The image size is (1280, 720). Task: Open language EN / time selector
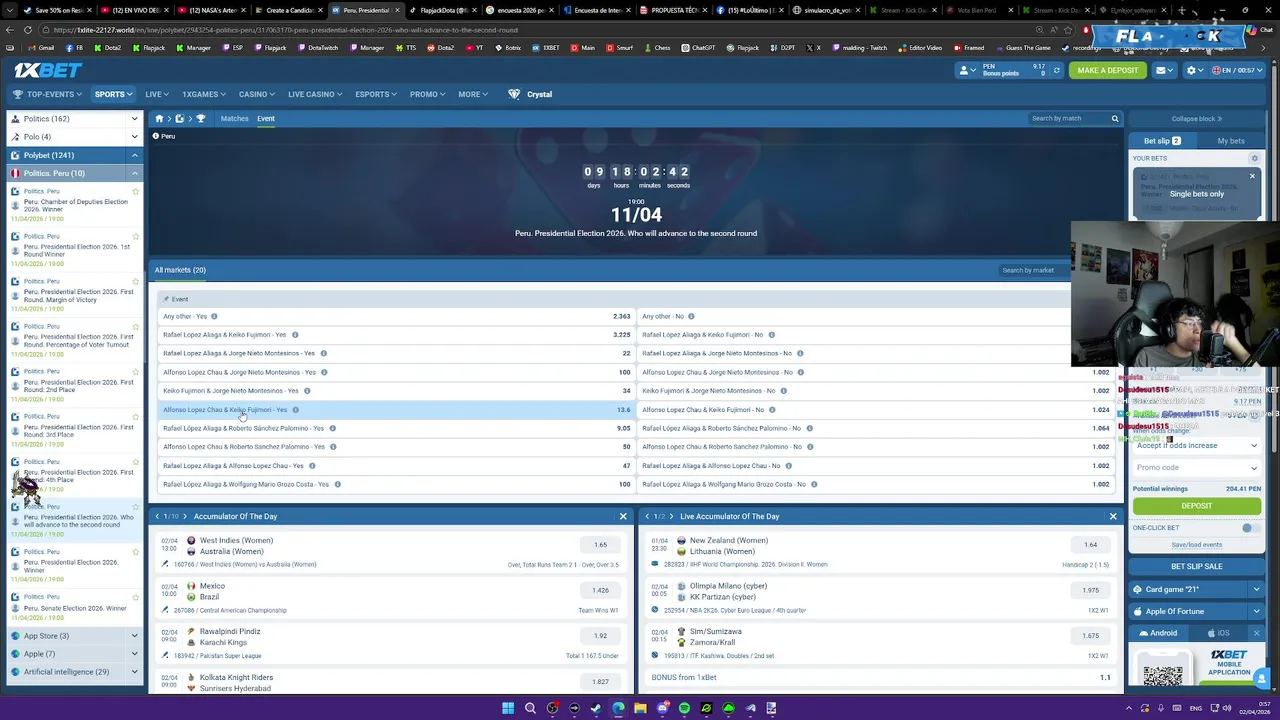click(x=1236, y=70)
